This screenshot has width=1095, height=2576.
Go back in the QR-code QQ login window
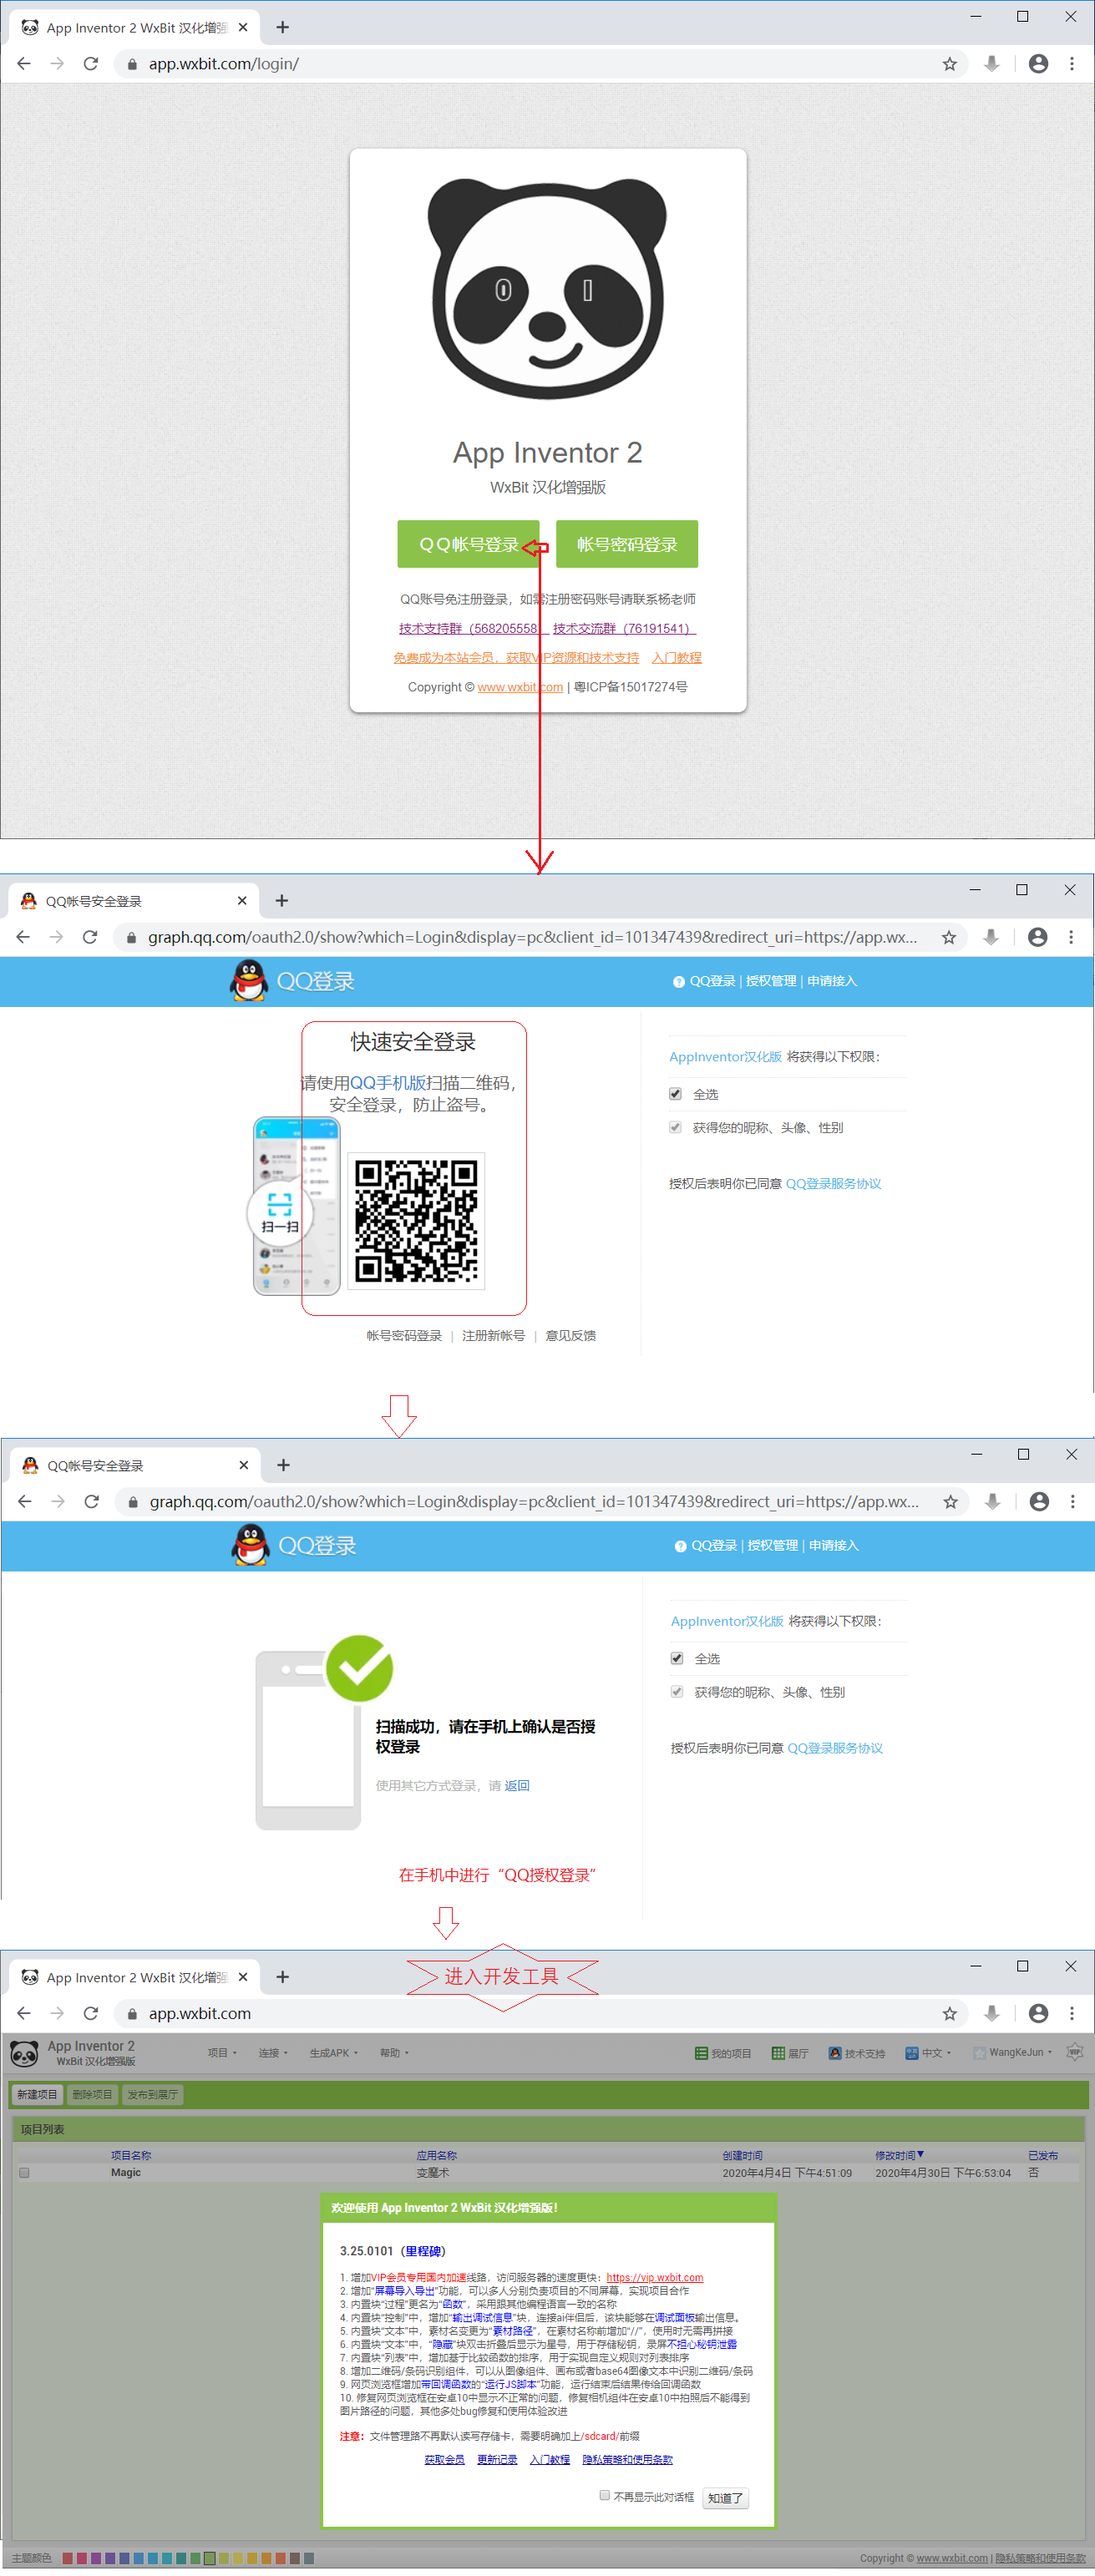pyautogui.click(x=23, y=937)
